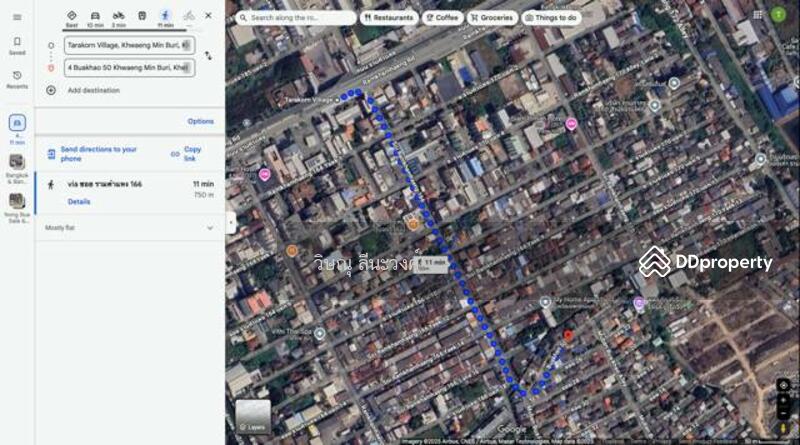Filter map by Restaurants chip
The image size is (800, 445).
pos(388,17)
